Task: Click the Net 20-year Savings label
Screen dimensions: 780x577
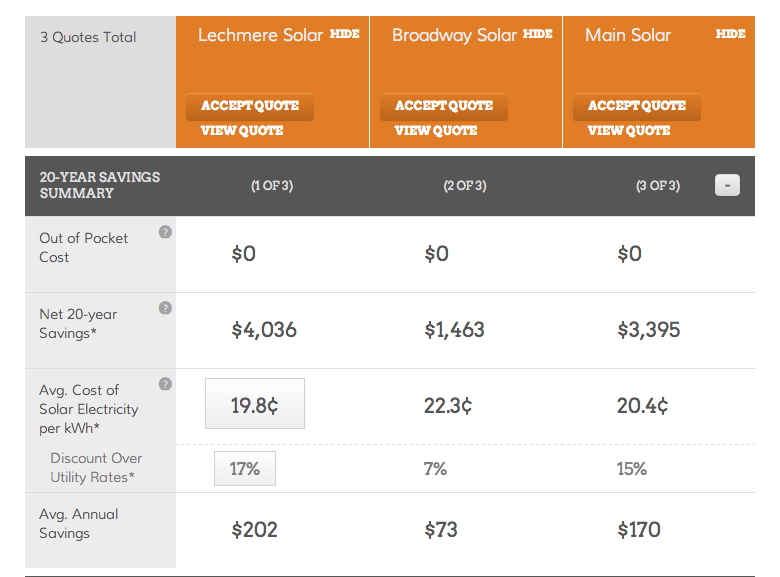Action: tap(78, 324)
